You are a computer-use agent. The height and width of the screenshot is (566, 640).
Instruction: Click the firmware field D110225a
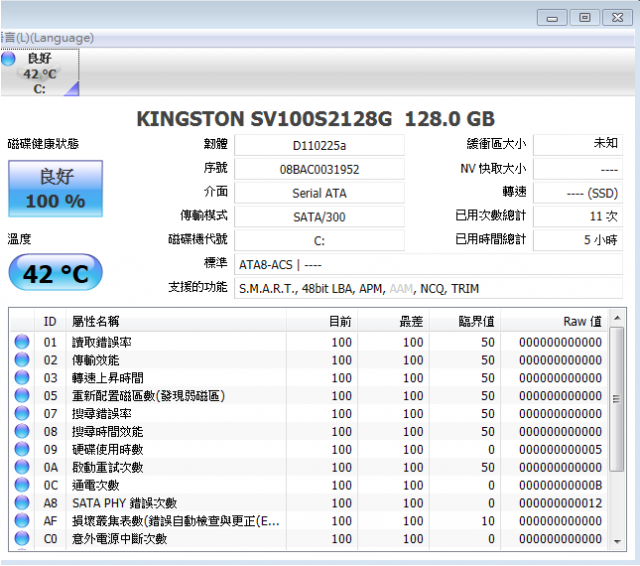point(319,145)
